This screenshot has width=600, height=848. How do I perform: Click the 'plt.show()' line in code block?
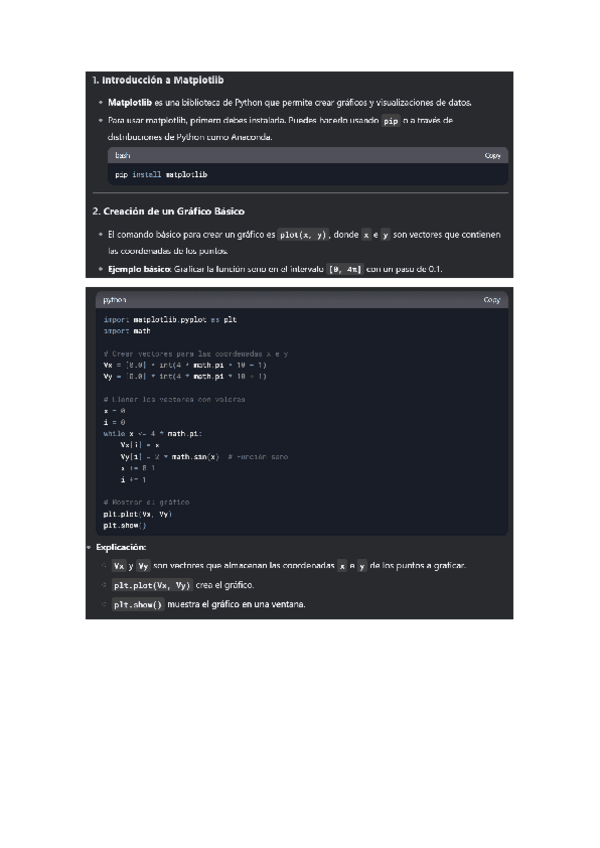point(124,524)
